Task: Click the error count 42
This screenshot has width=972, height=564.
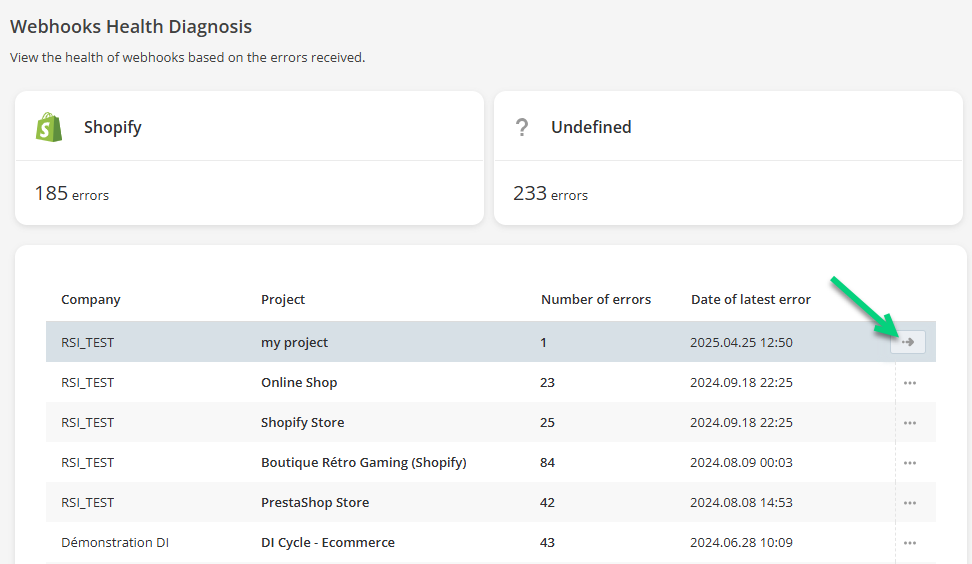Action: pos(547,502)
